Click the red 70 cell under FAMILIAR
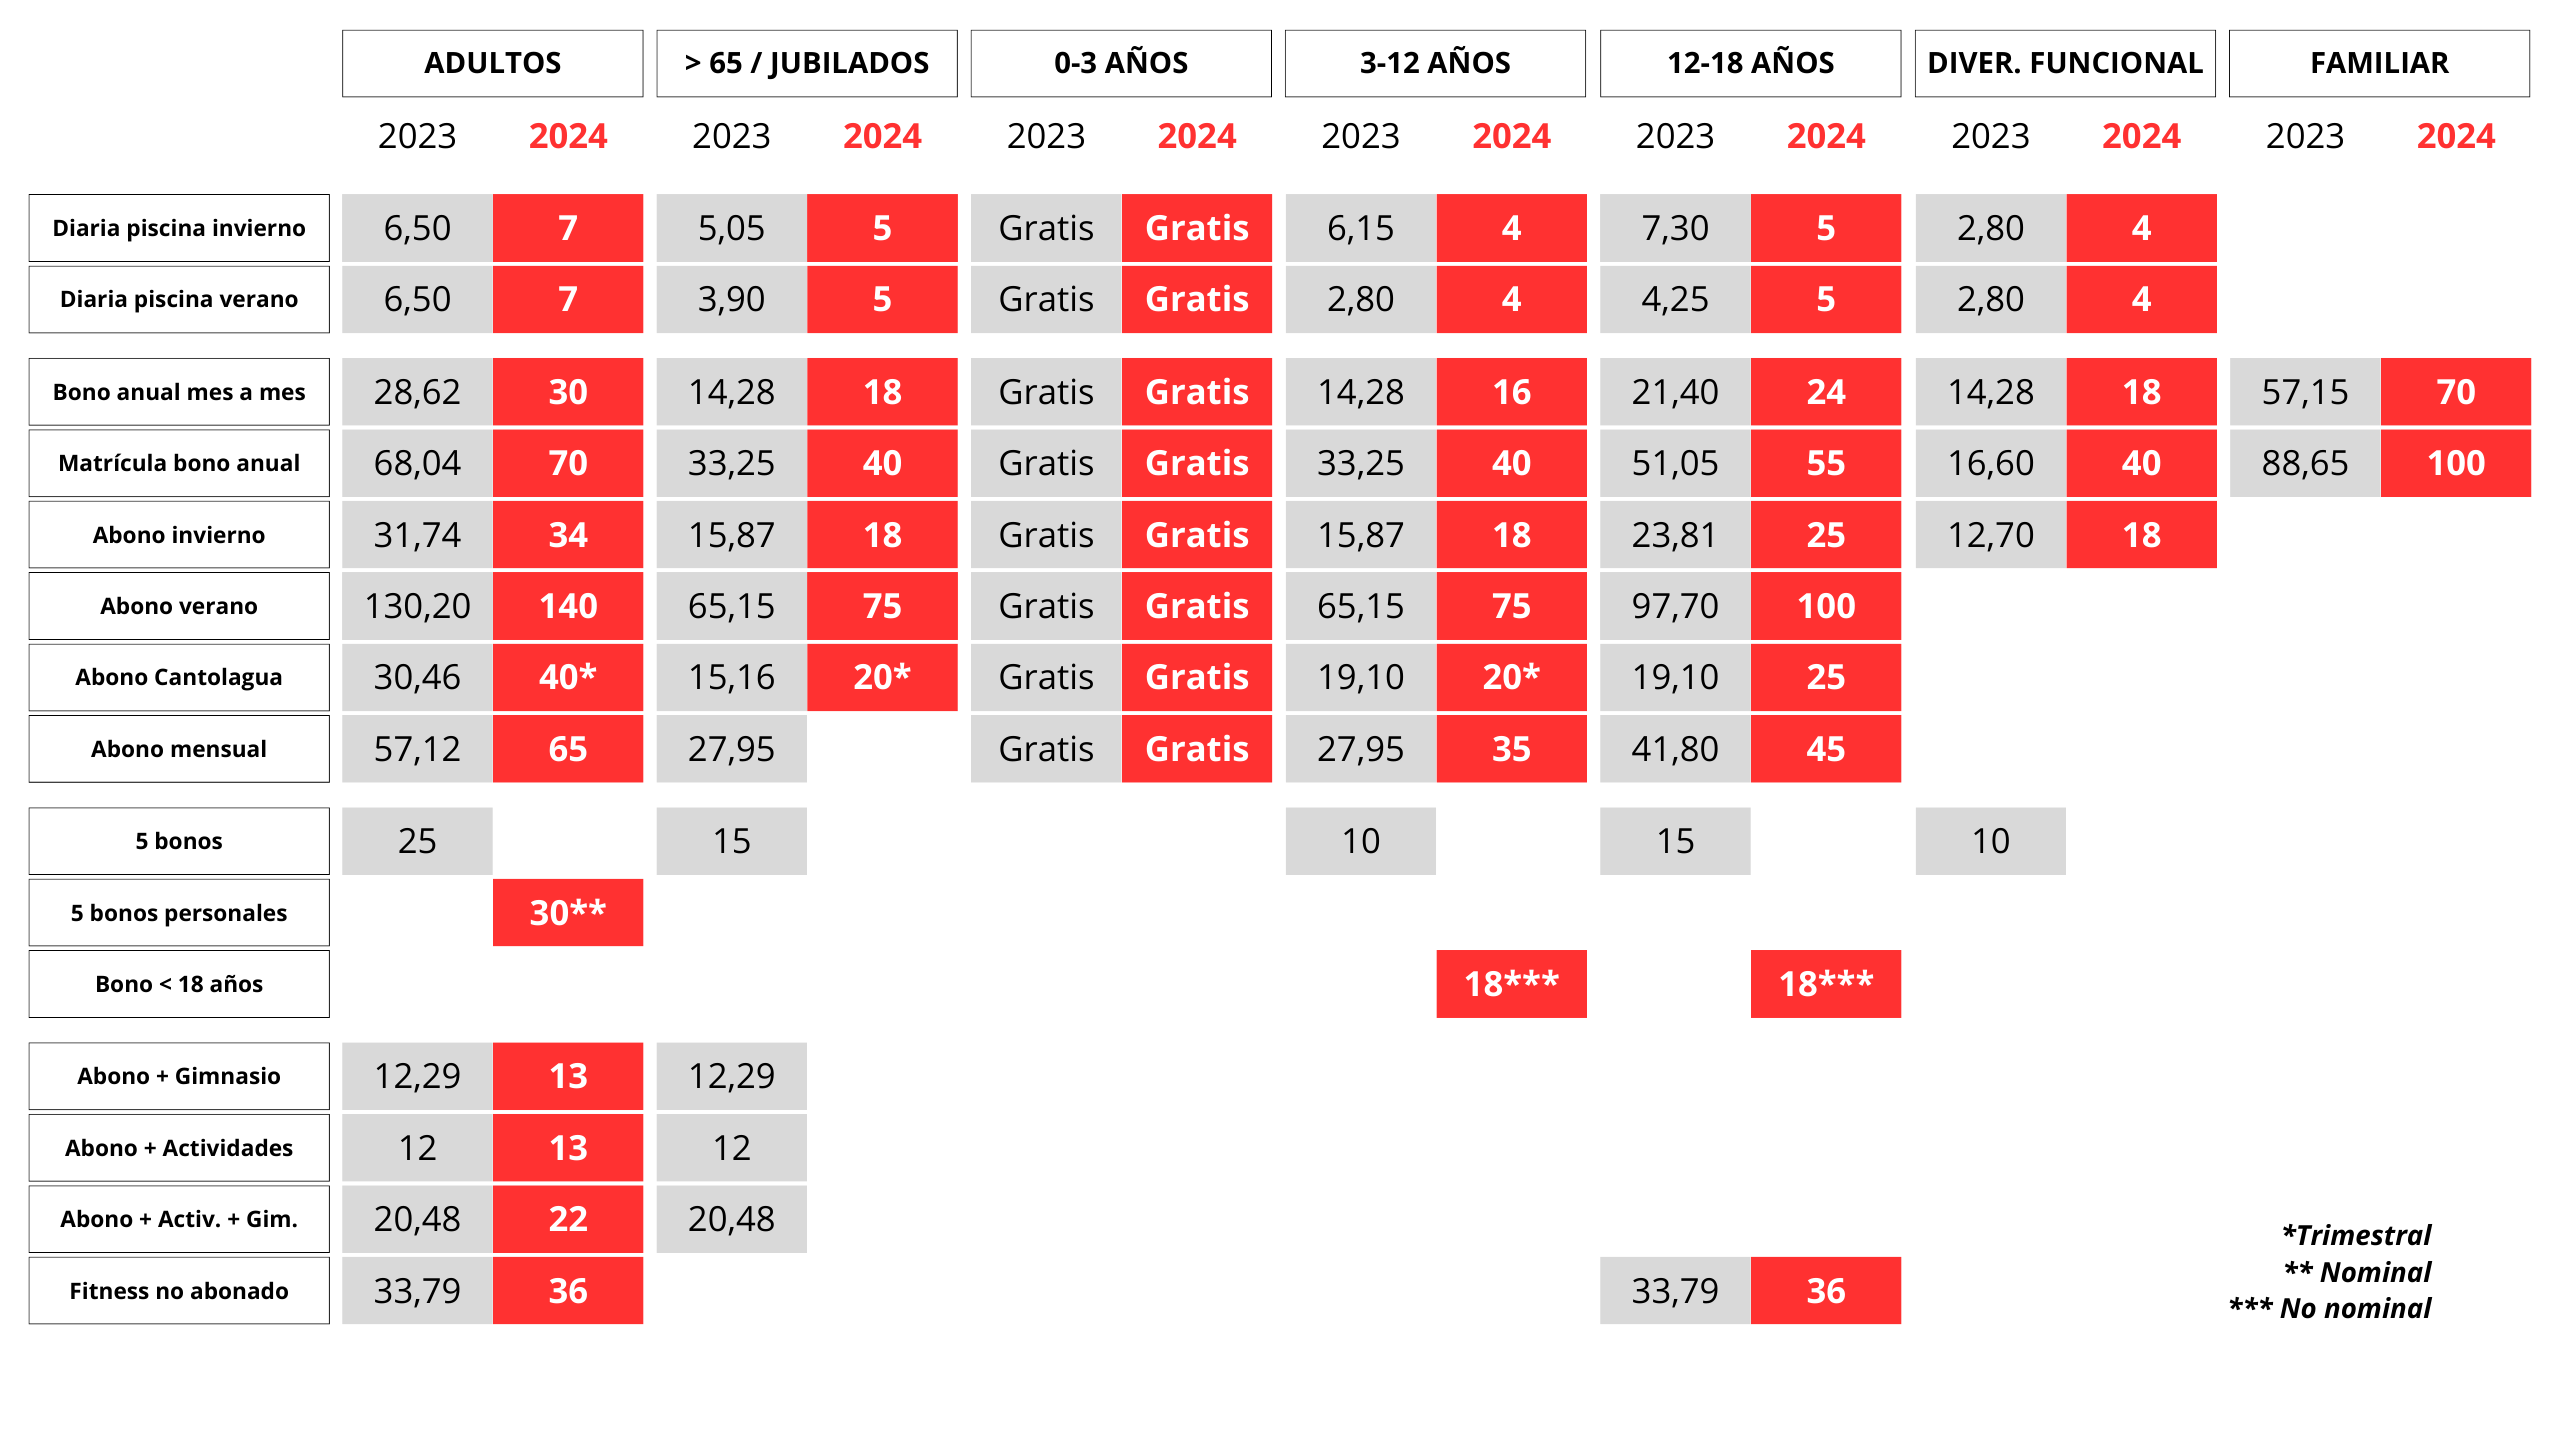 pyautogui.click(x=2455, y=392)
